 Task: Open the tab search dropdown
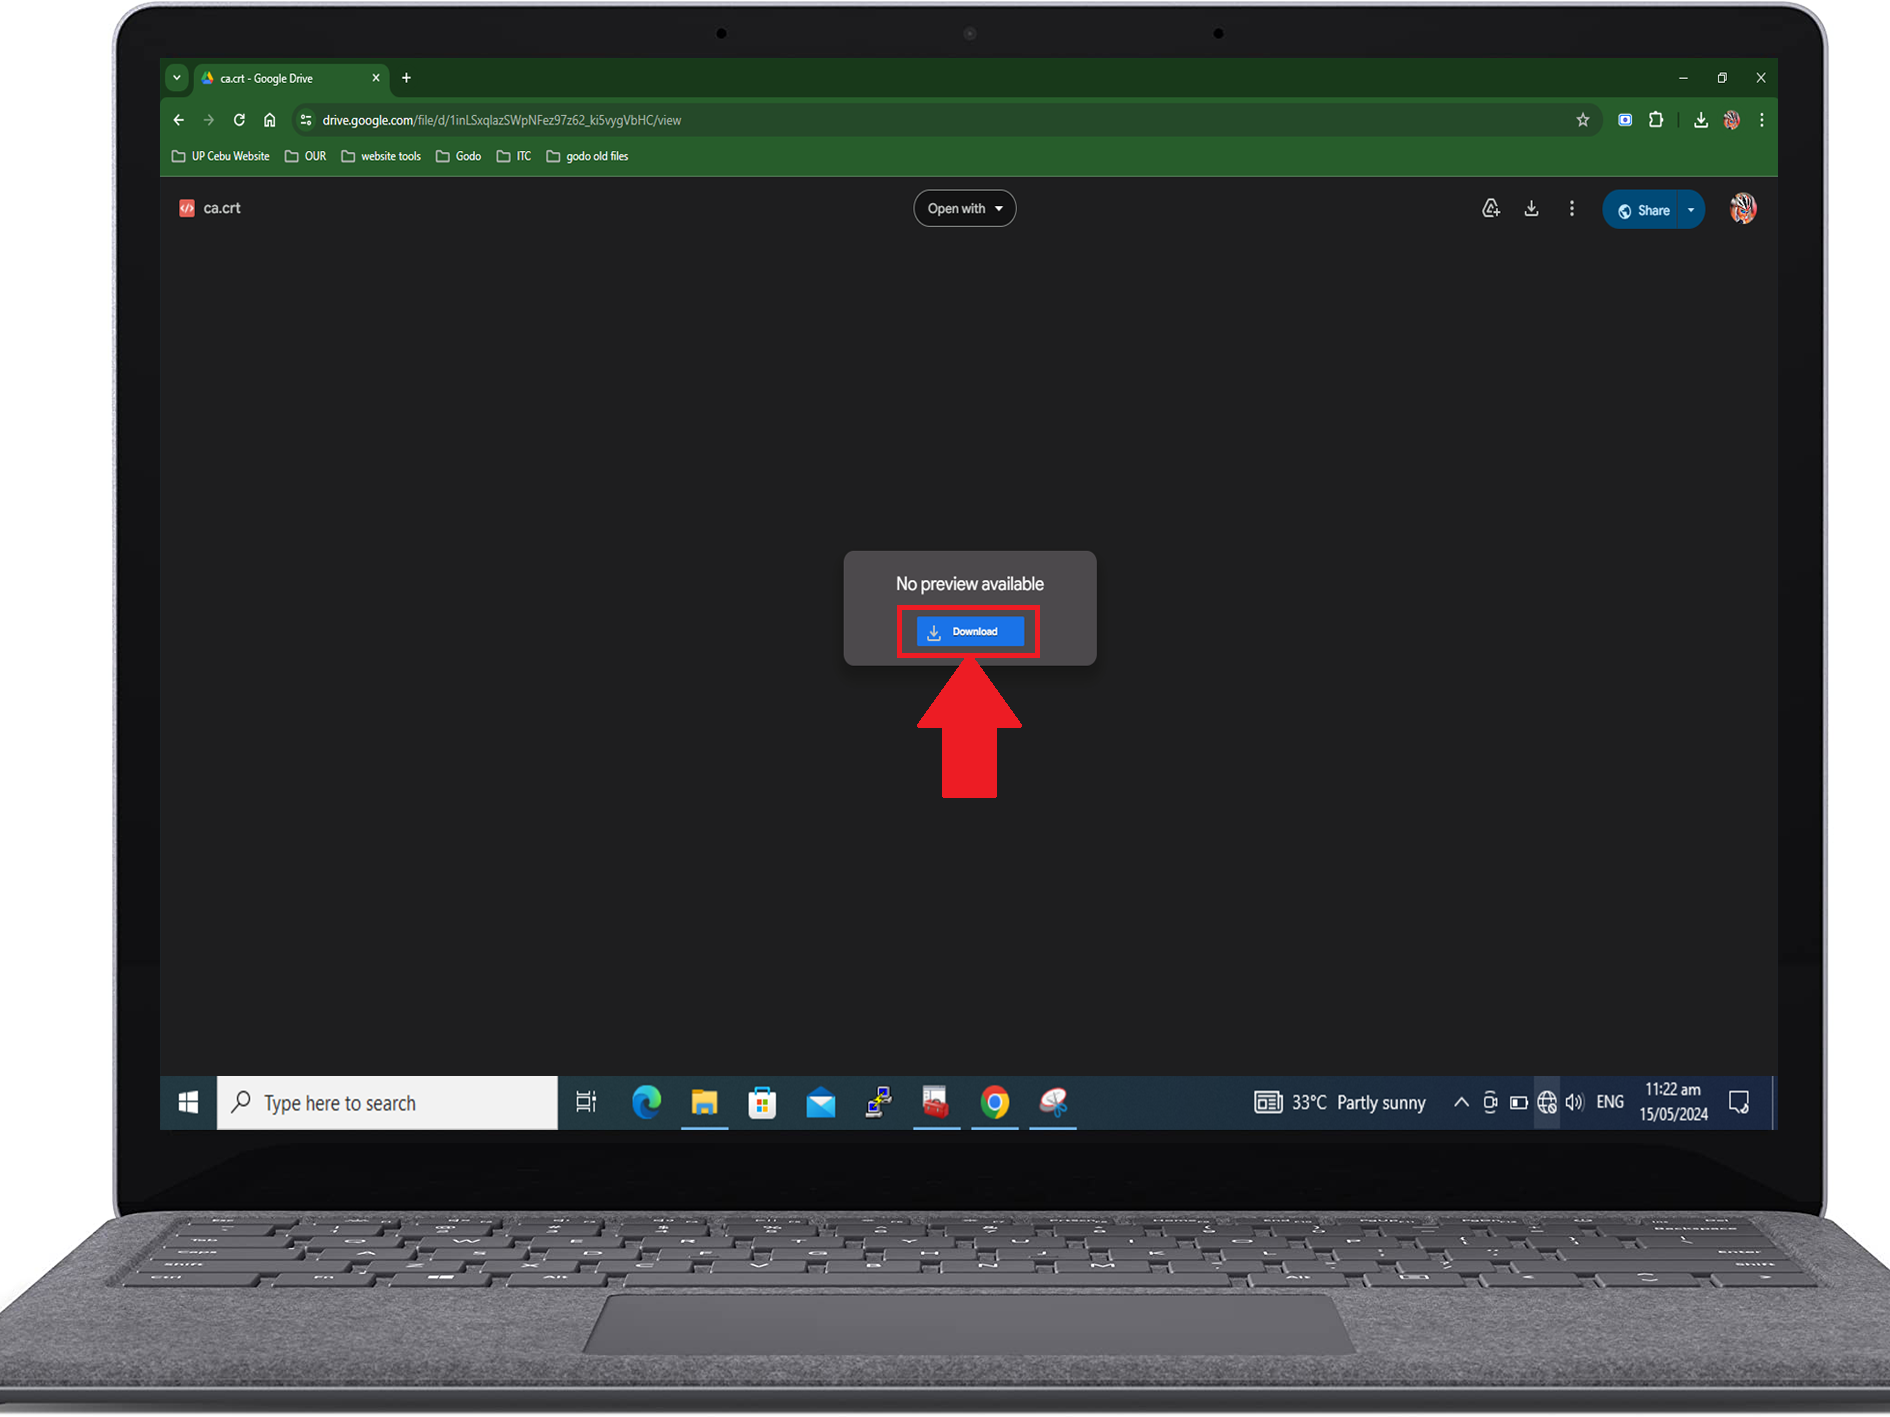tap(177, 78)
